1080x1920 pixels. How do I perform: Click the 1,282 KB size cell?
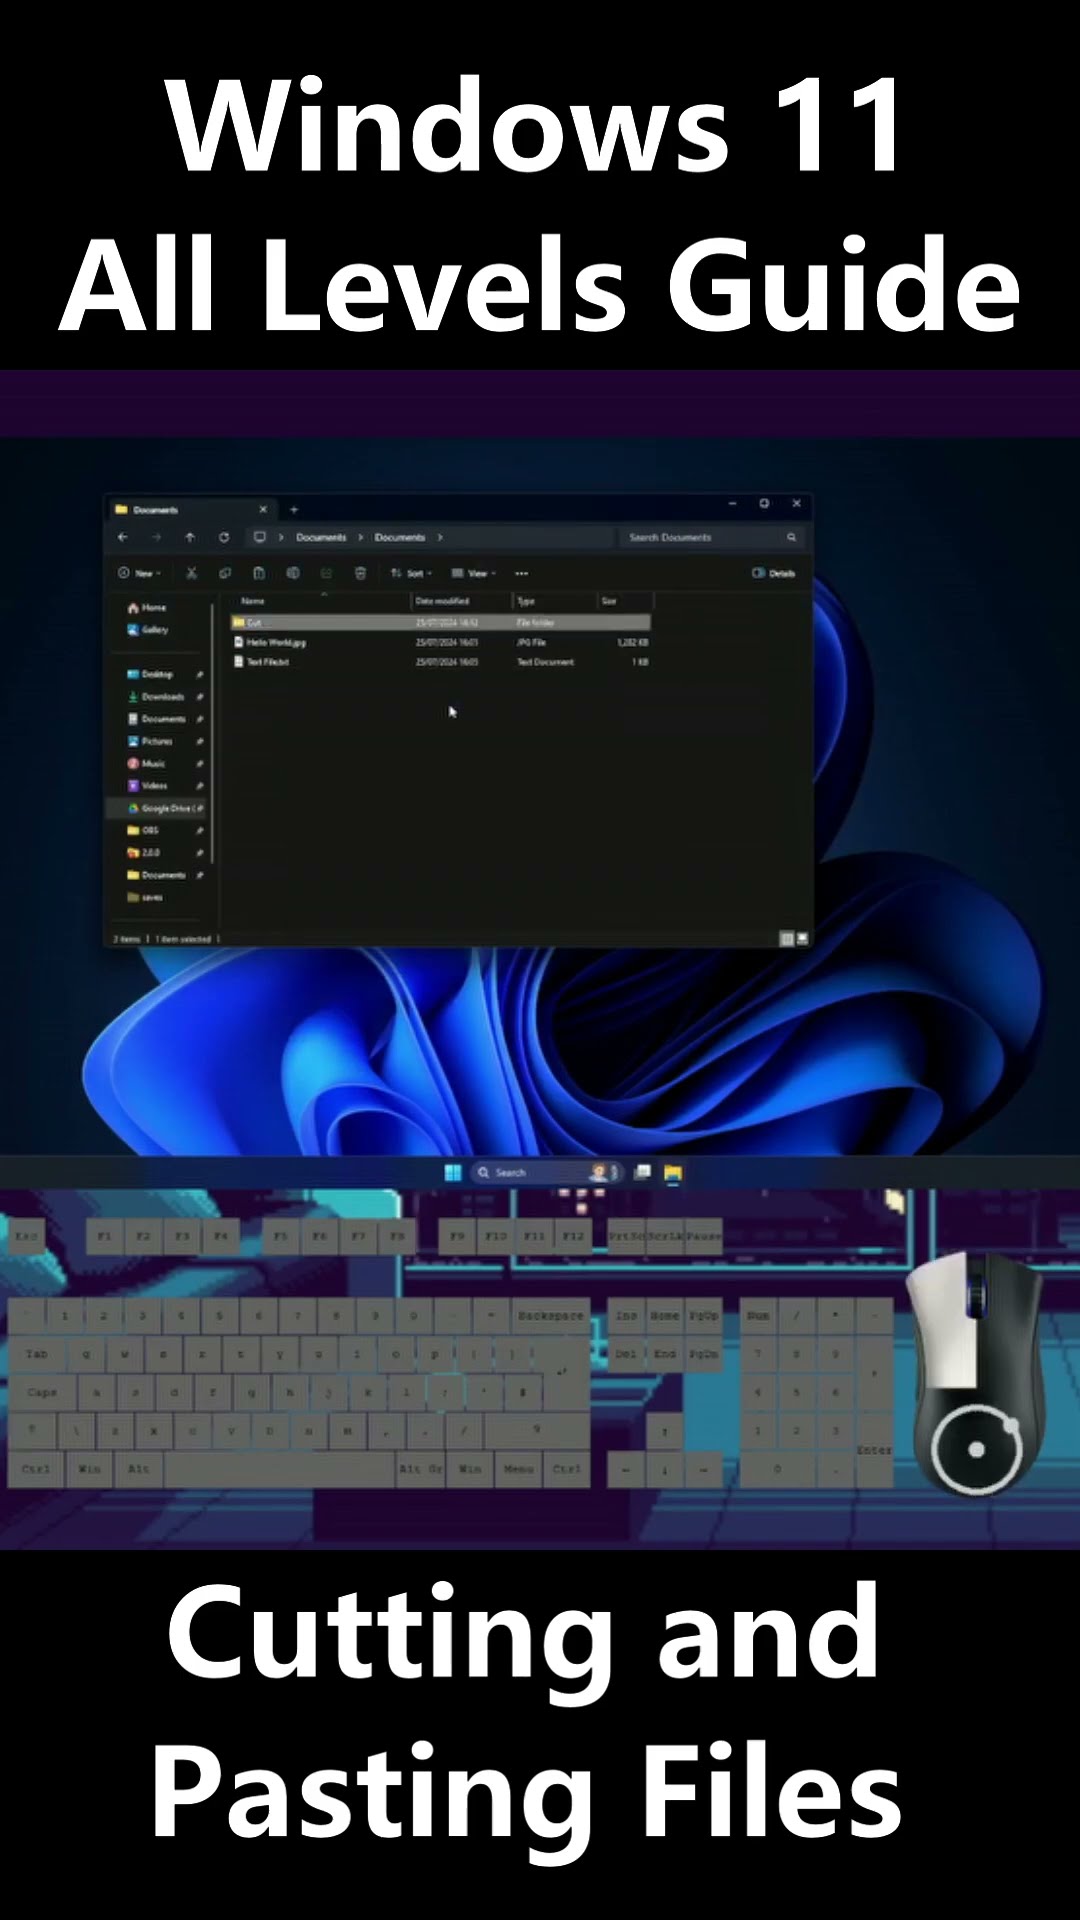click(x=633, y=642)
